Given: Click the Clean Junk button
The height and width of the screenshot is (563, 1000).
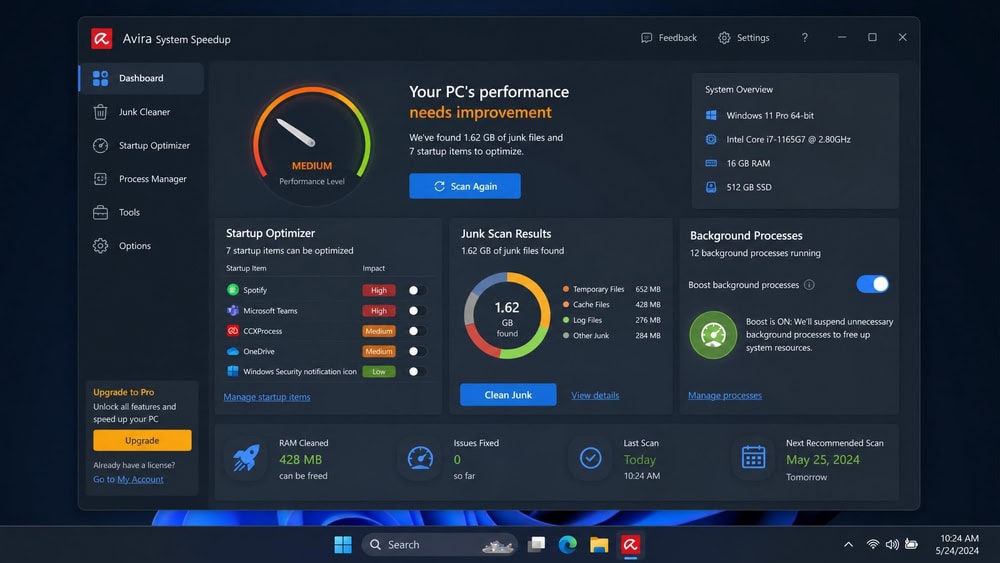Looking at the screenshot, I should pyautogui.click(x=508, y=395).
